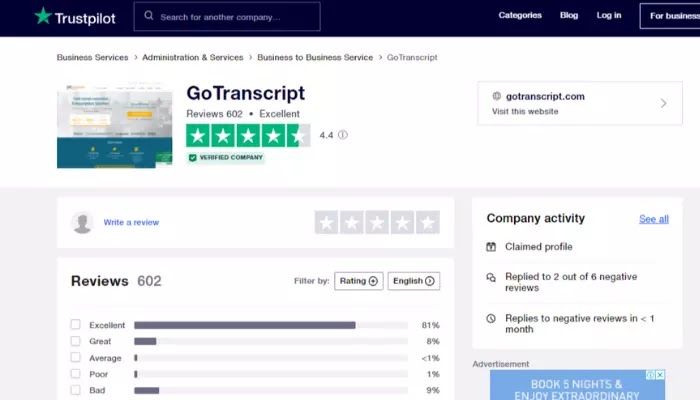The height and width of the screenshot is (400, 700).
Task: Open the Blog page
Action: coord(569,15)
